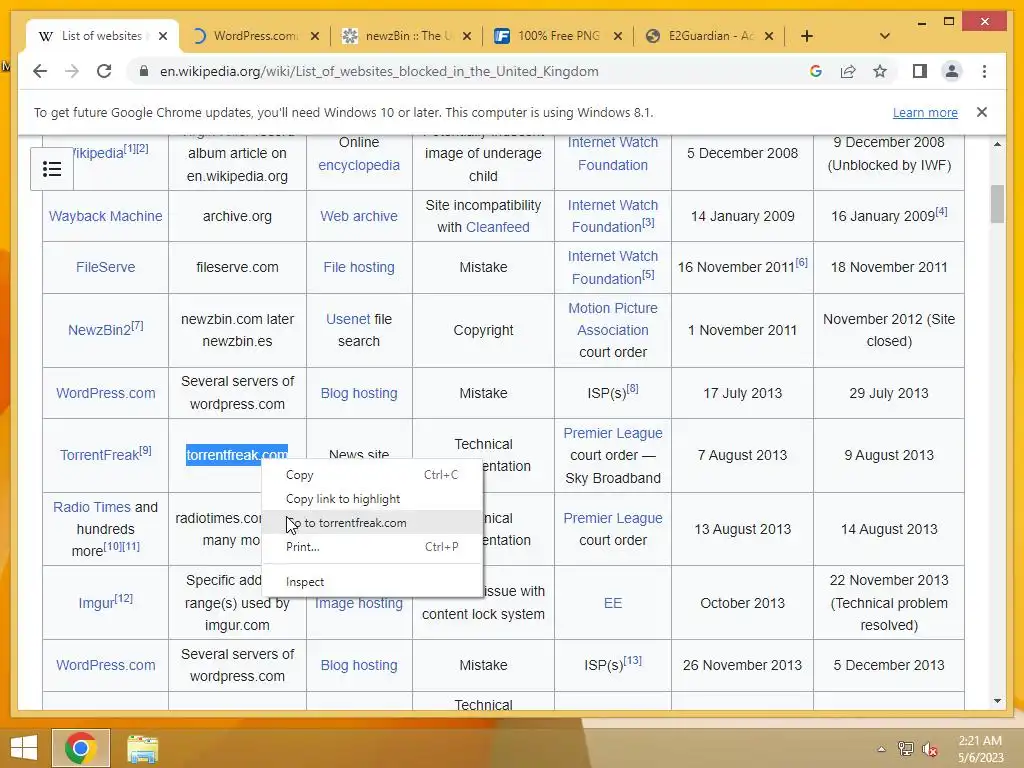Screen dimensions: 1024x768
Task: Open the Learn more link
Action: point(925,112)
